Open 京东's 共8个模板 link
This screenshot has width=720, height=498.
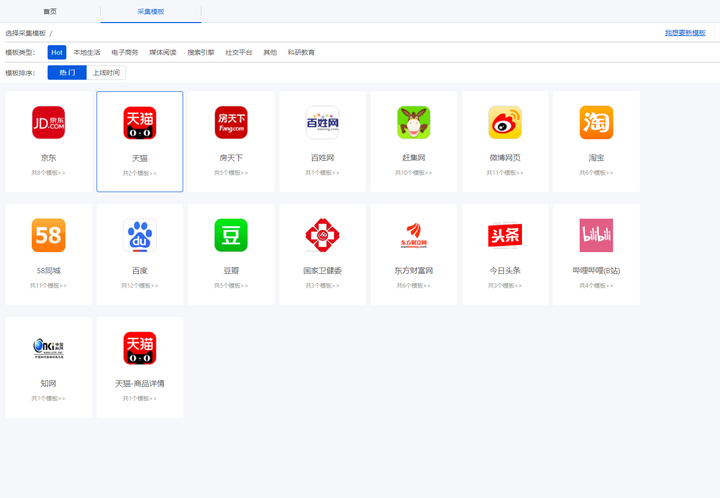pyautogui.click(x=48, y=173)
